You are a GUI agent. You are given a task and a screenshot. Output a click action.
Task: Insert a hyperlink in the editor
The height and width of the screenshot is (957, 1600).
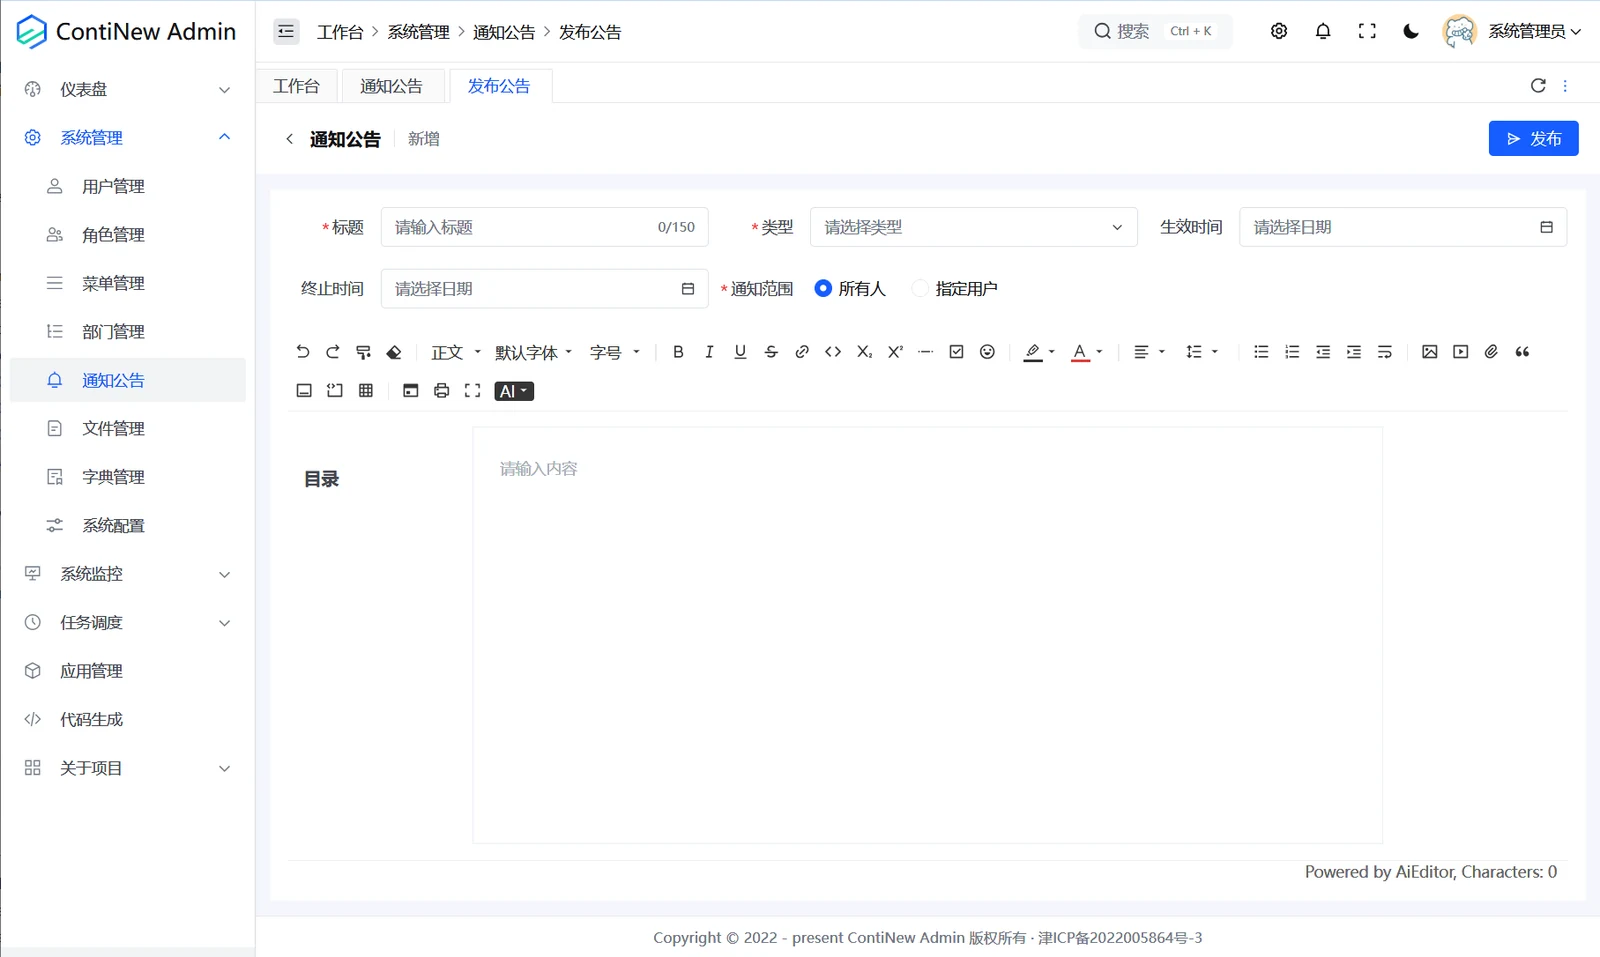802,352
